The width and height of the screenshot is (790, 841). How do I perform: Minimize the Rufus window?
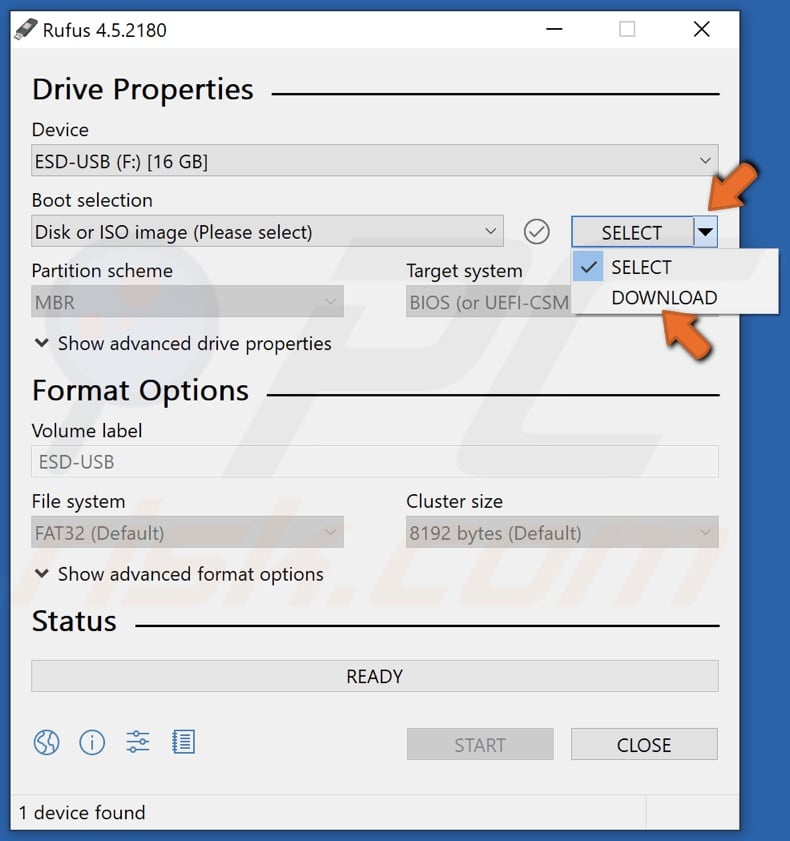pyautogui.click(x=554, y=29)
